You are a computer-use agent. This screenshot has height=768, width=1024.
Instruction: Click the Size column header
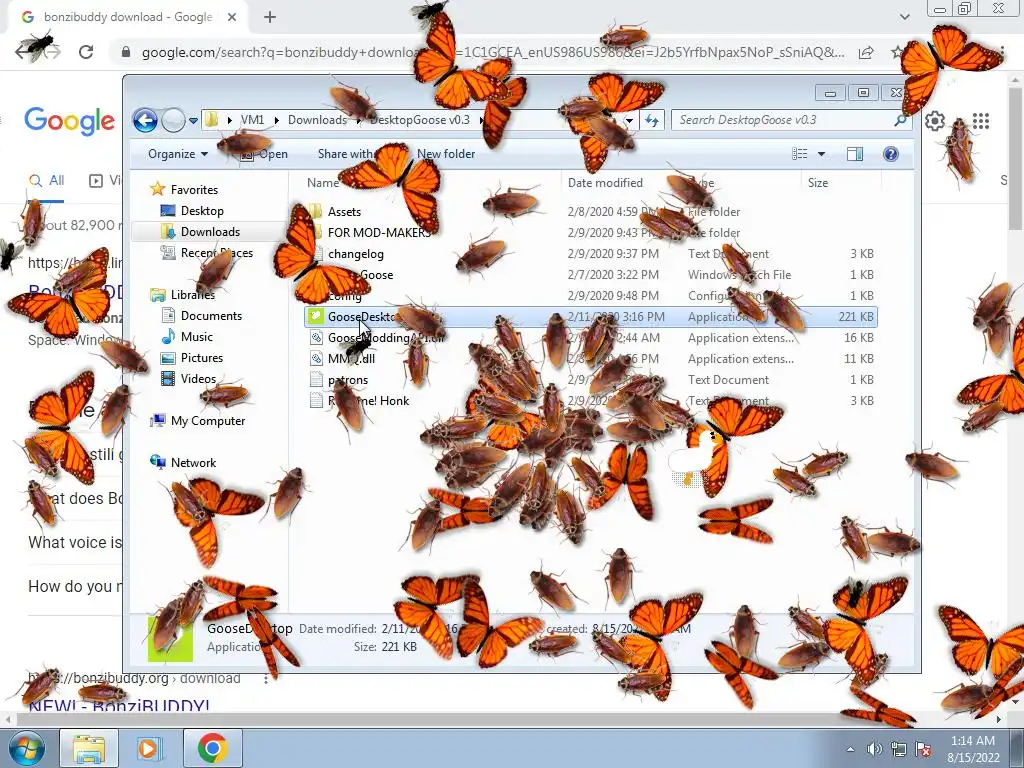pyautogui.click(x=818, y=183)
